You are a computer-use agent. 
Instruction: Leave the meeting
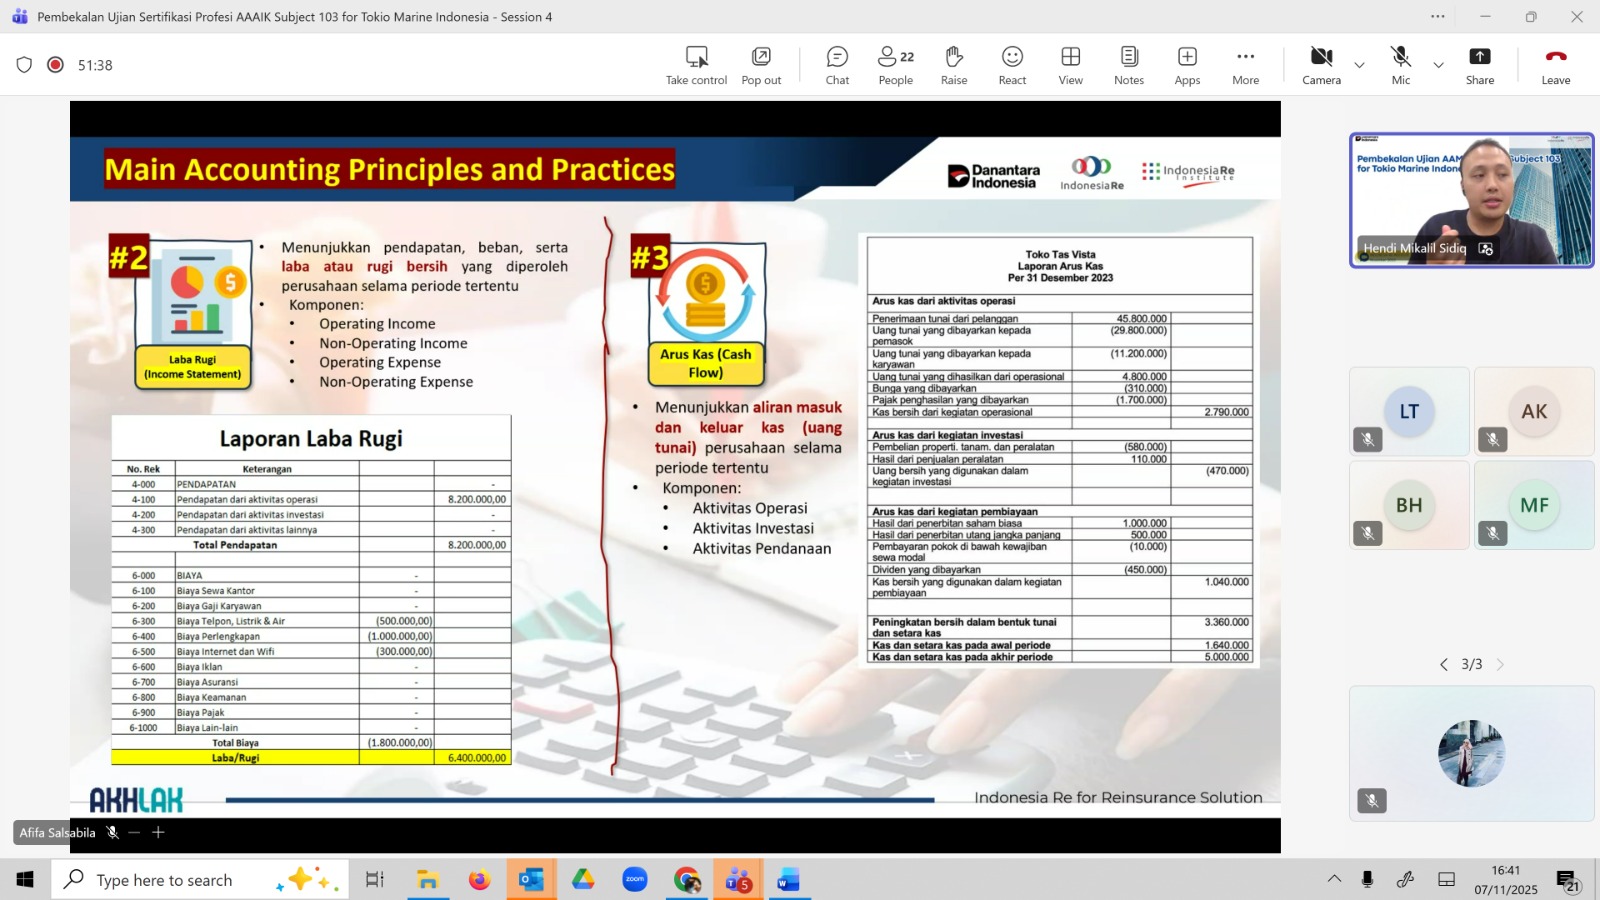pyautogui.click(x=1555, y=65)
